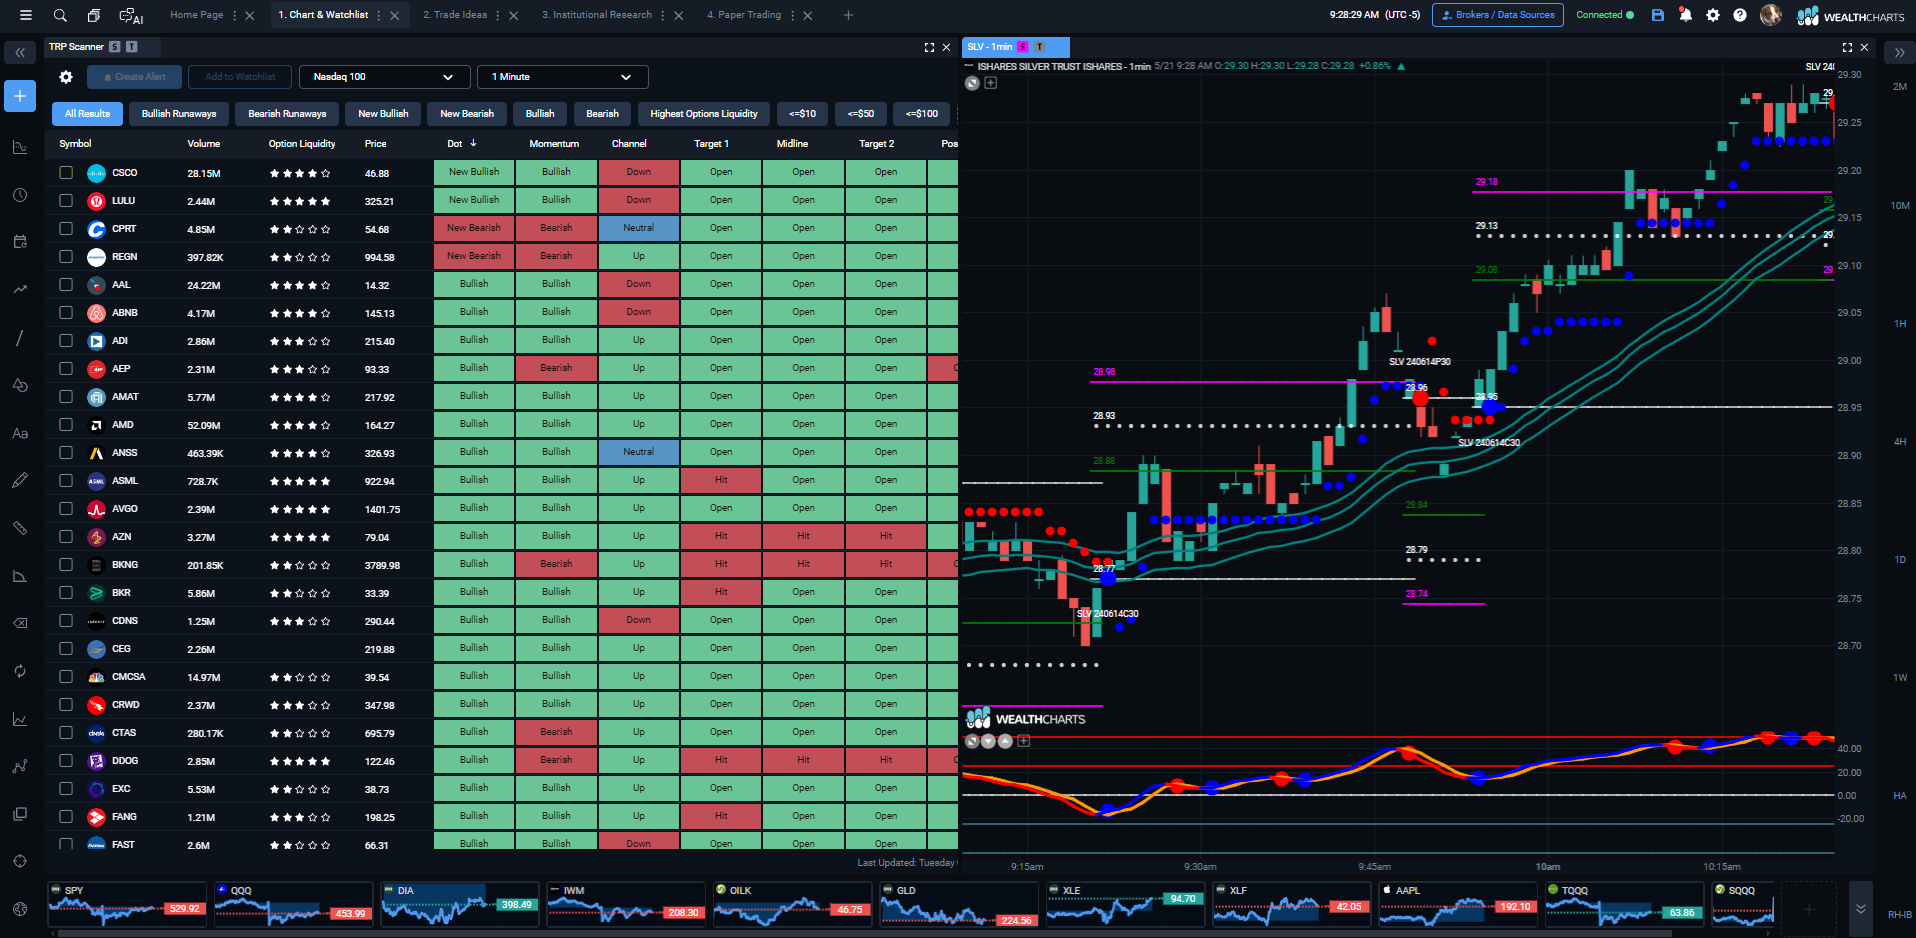Open the user profile avatar
Screen dimensions: 1916x938
[x=1770, y=15]
